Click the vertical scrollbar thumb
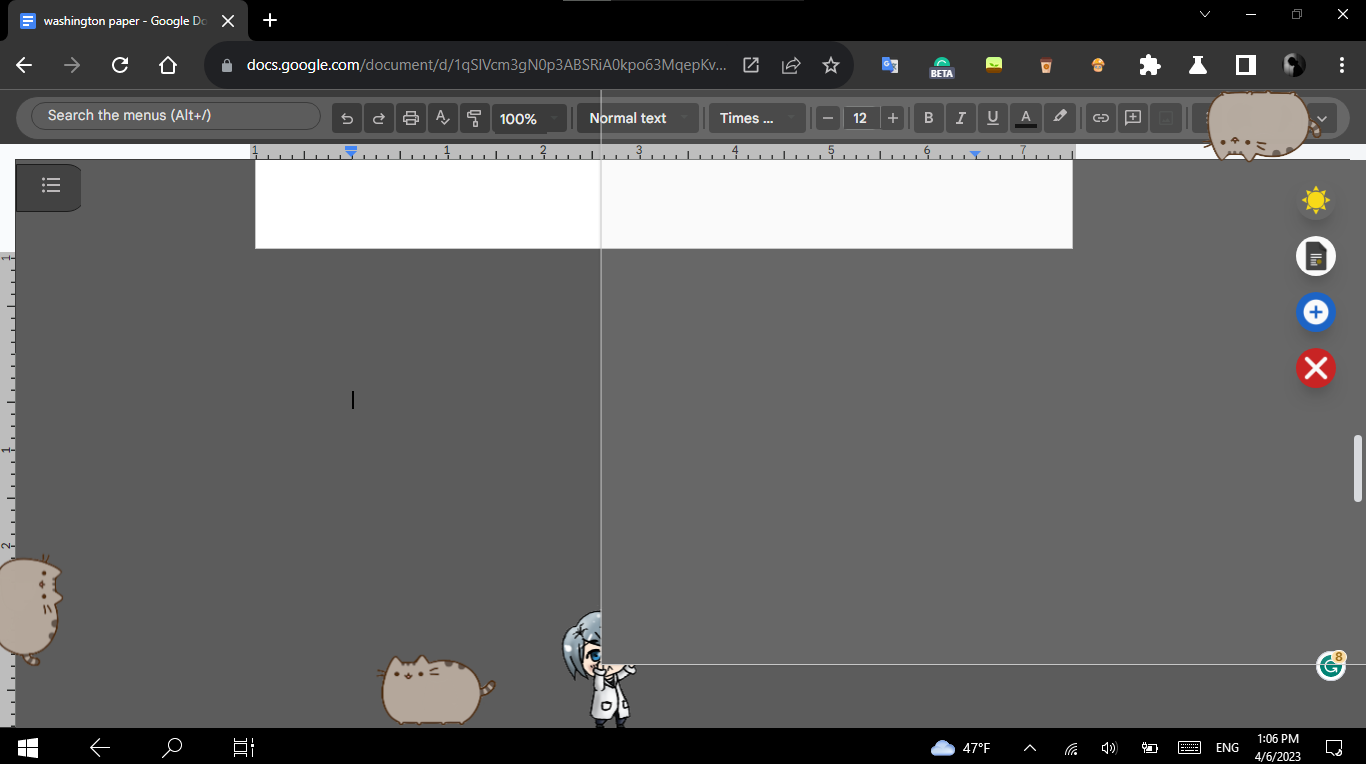Screen dimensions: 1366x764 coord(1358,468)
